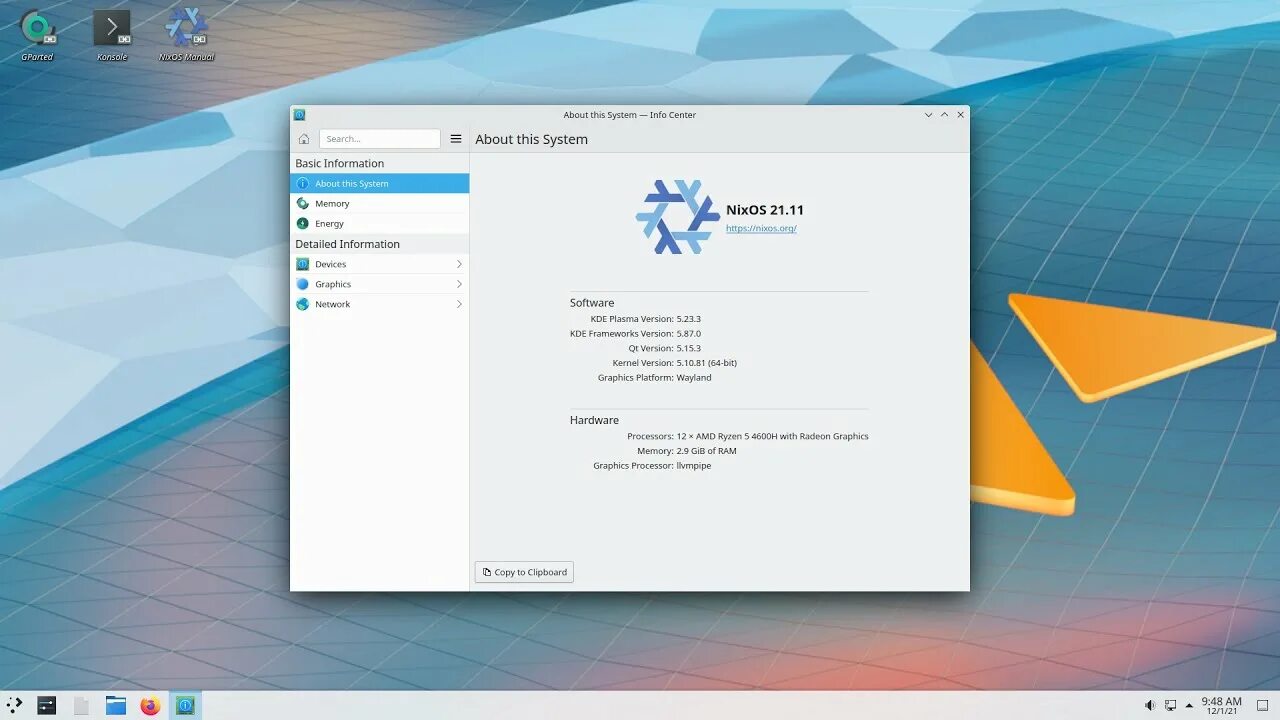
Task: Show hidden system tray icons arrow
Action: point(1189,706)
